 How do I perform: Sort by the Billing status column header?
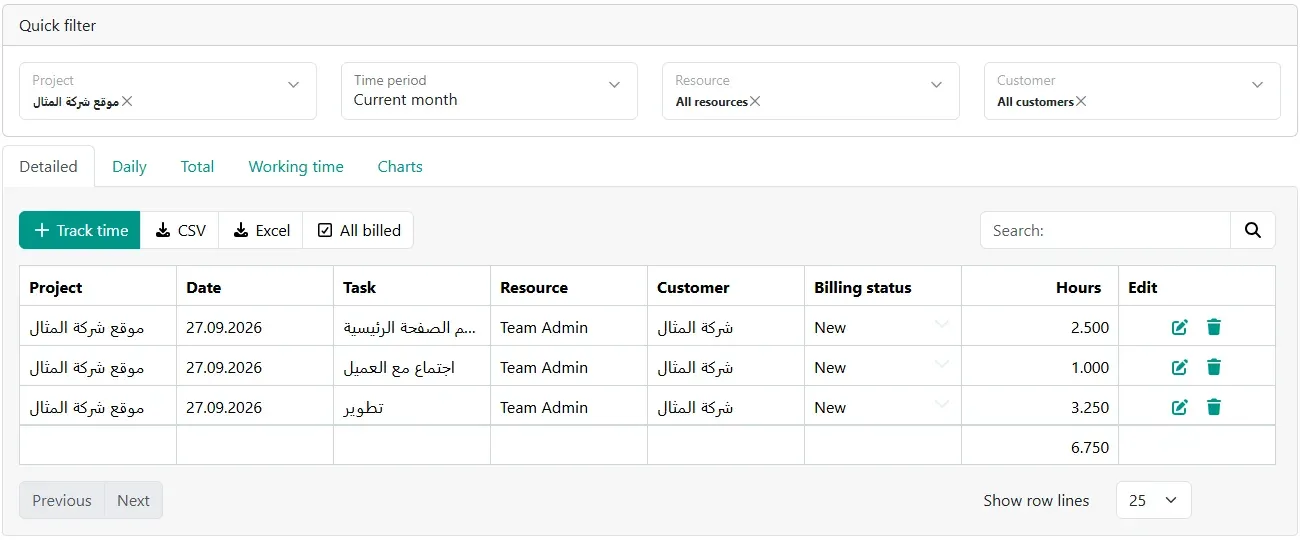pyautogui.click(x=883, y=287)
